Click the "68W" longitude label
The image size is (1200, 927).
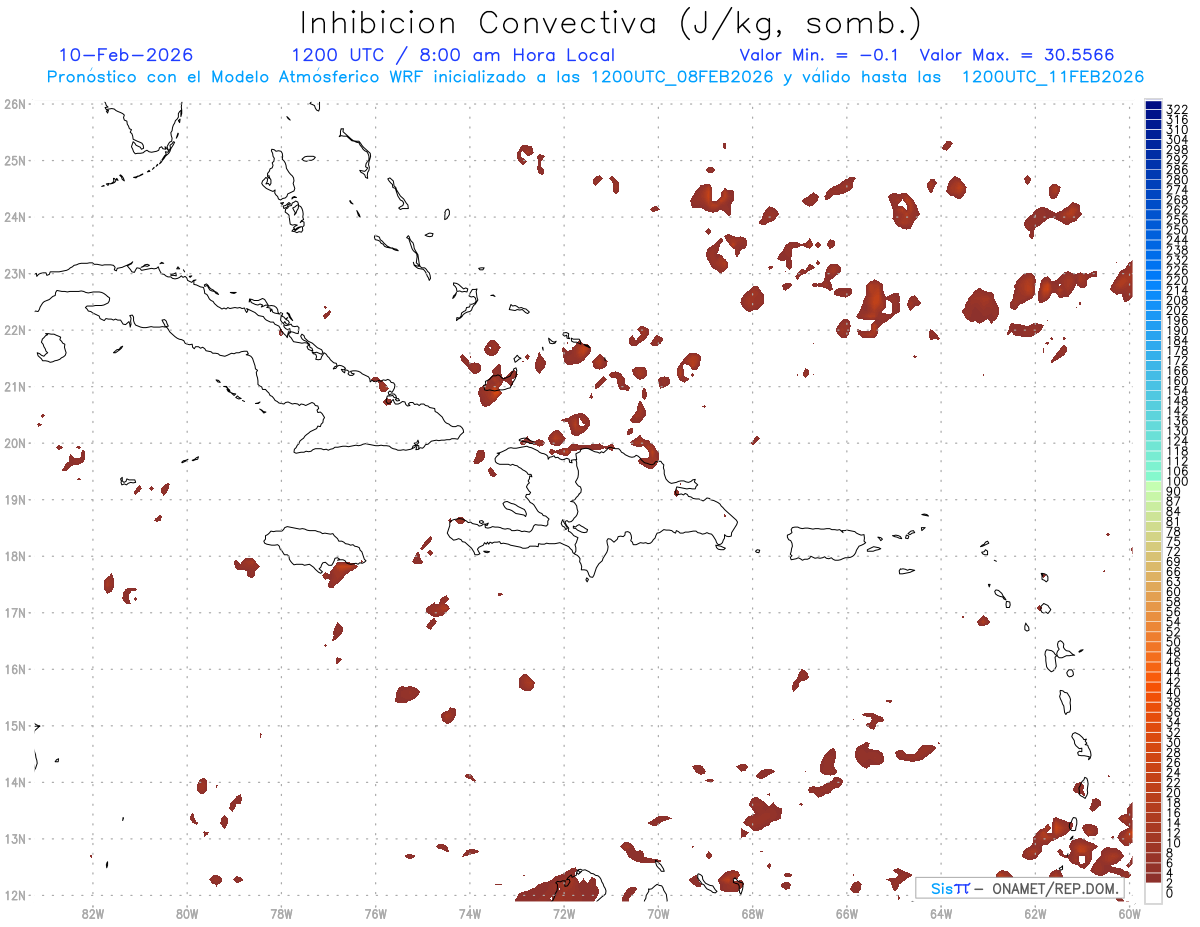tap(752, 913)
